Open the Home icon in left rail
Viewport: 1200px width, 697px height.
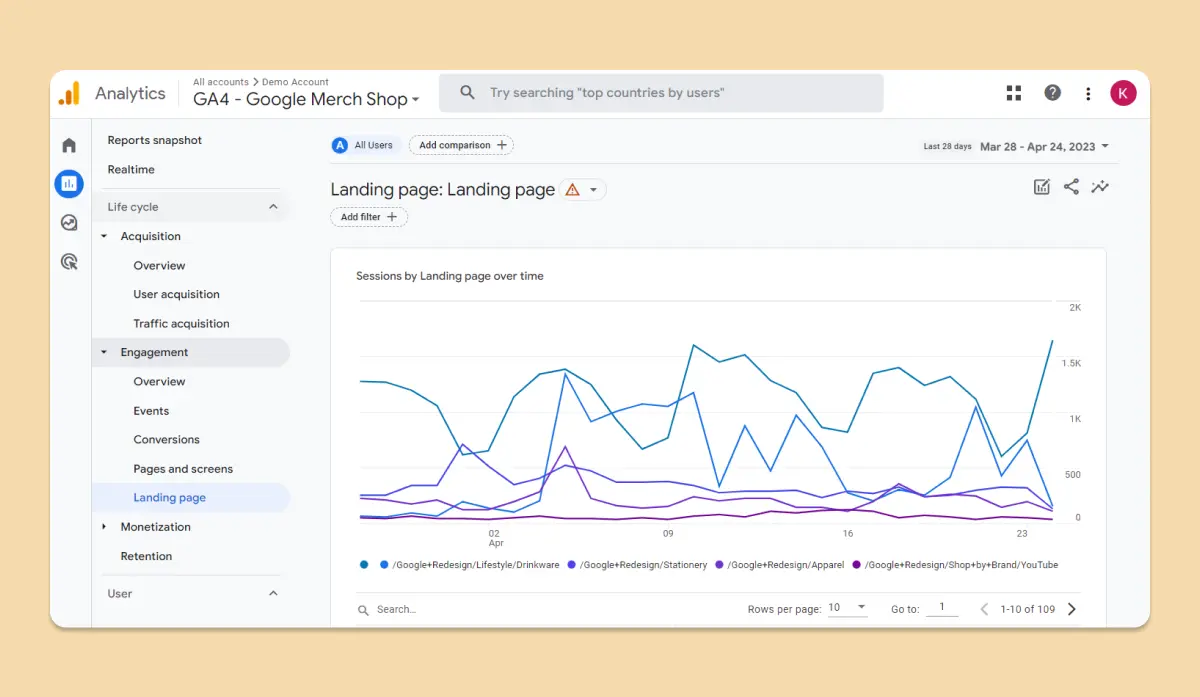pyautogui.click(x=69, y=145)
